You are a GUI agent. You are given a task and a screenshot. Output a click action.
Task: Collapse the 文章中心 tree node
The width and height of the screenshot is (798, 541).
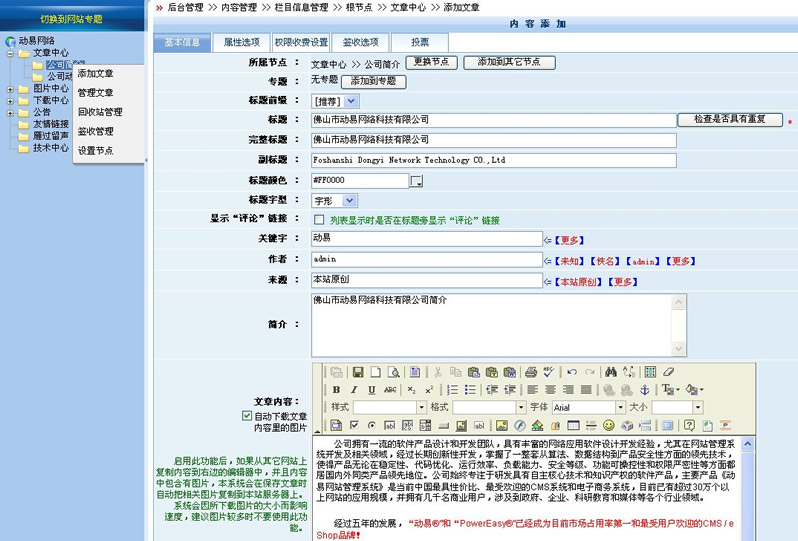pos(10,53)
